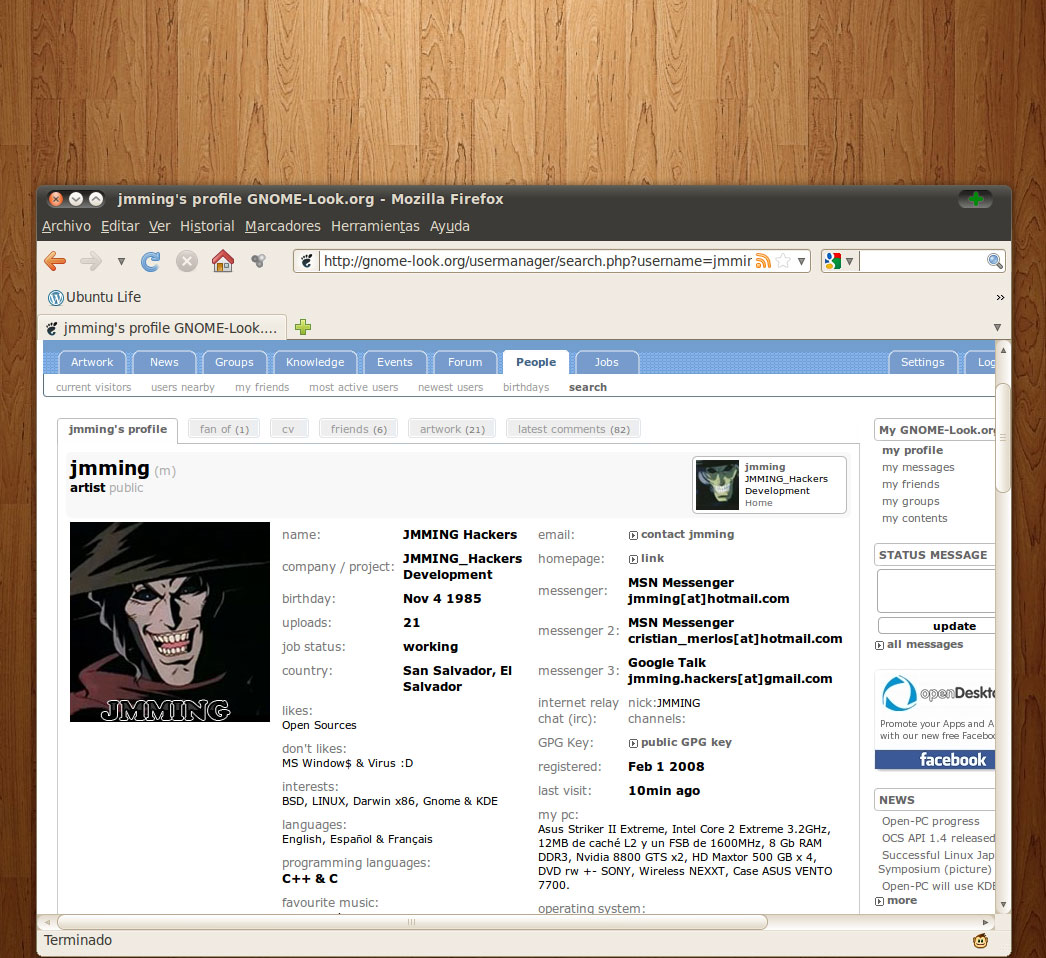1046x958 pixels.
Task: Select the latest comments (82) tab
Action: coord(574,429)
